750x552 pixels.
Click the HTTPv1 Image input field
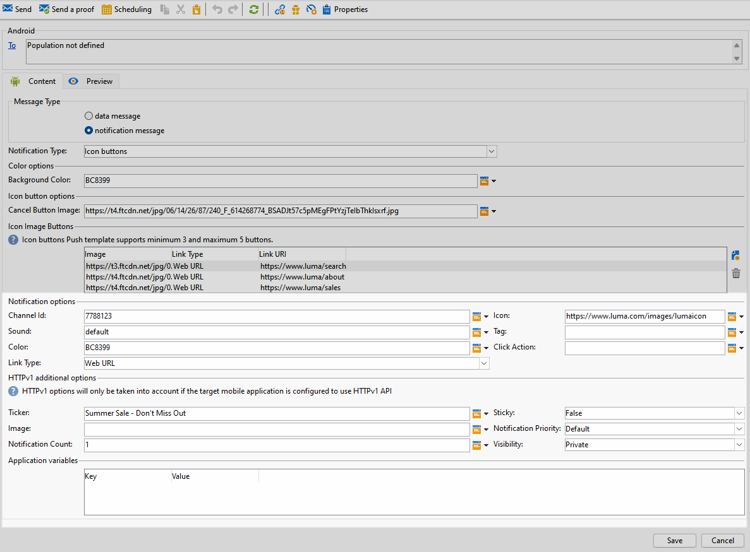pyautogui.click(x=276, y=429)
